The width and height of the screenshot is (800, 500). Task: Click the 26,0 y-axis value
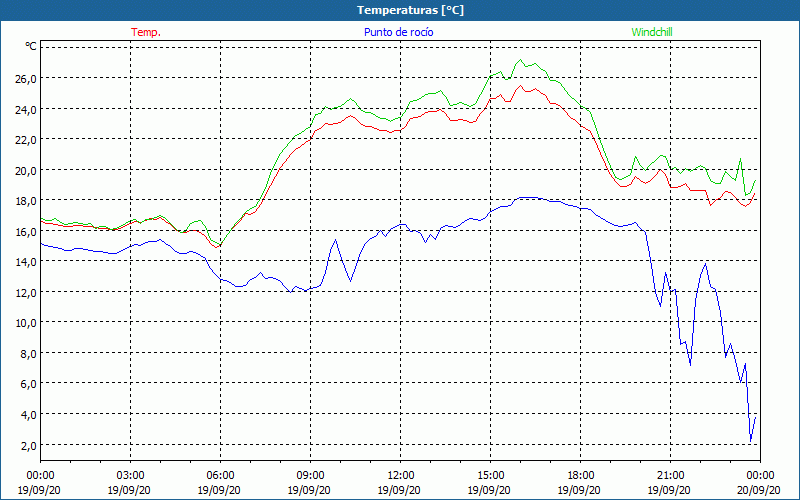click(25, 79)
